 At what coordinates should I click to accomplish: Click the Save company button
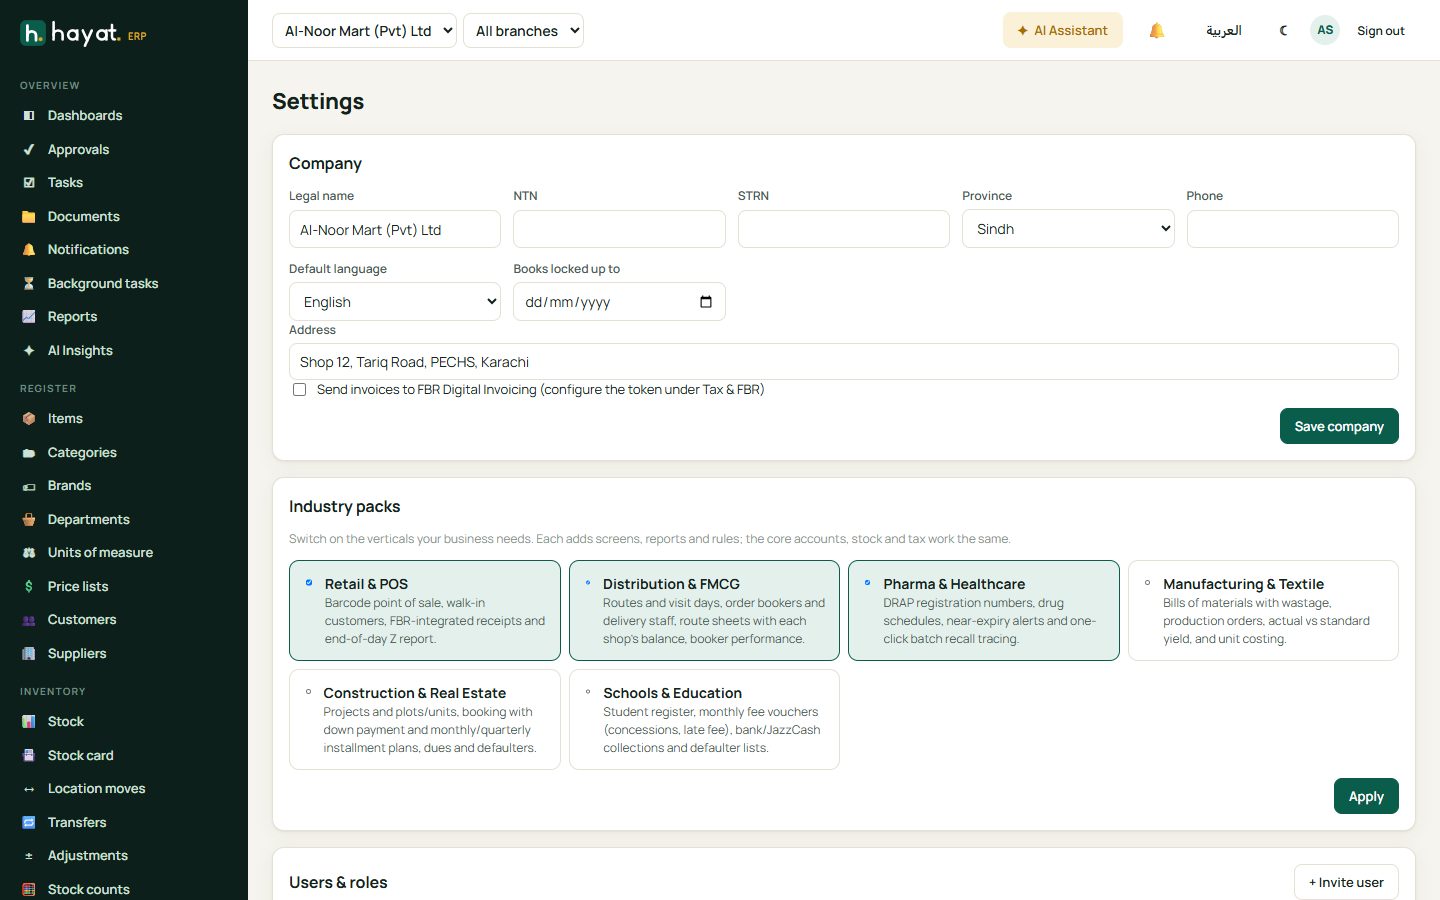click(1339, 426)
